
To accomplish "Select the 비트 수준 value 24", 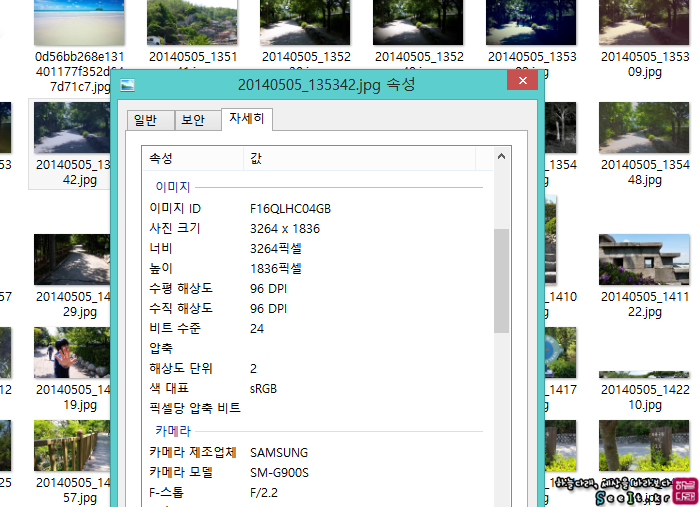I will pyautogui.click(x=257, y=329).
